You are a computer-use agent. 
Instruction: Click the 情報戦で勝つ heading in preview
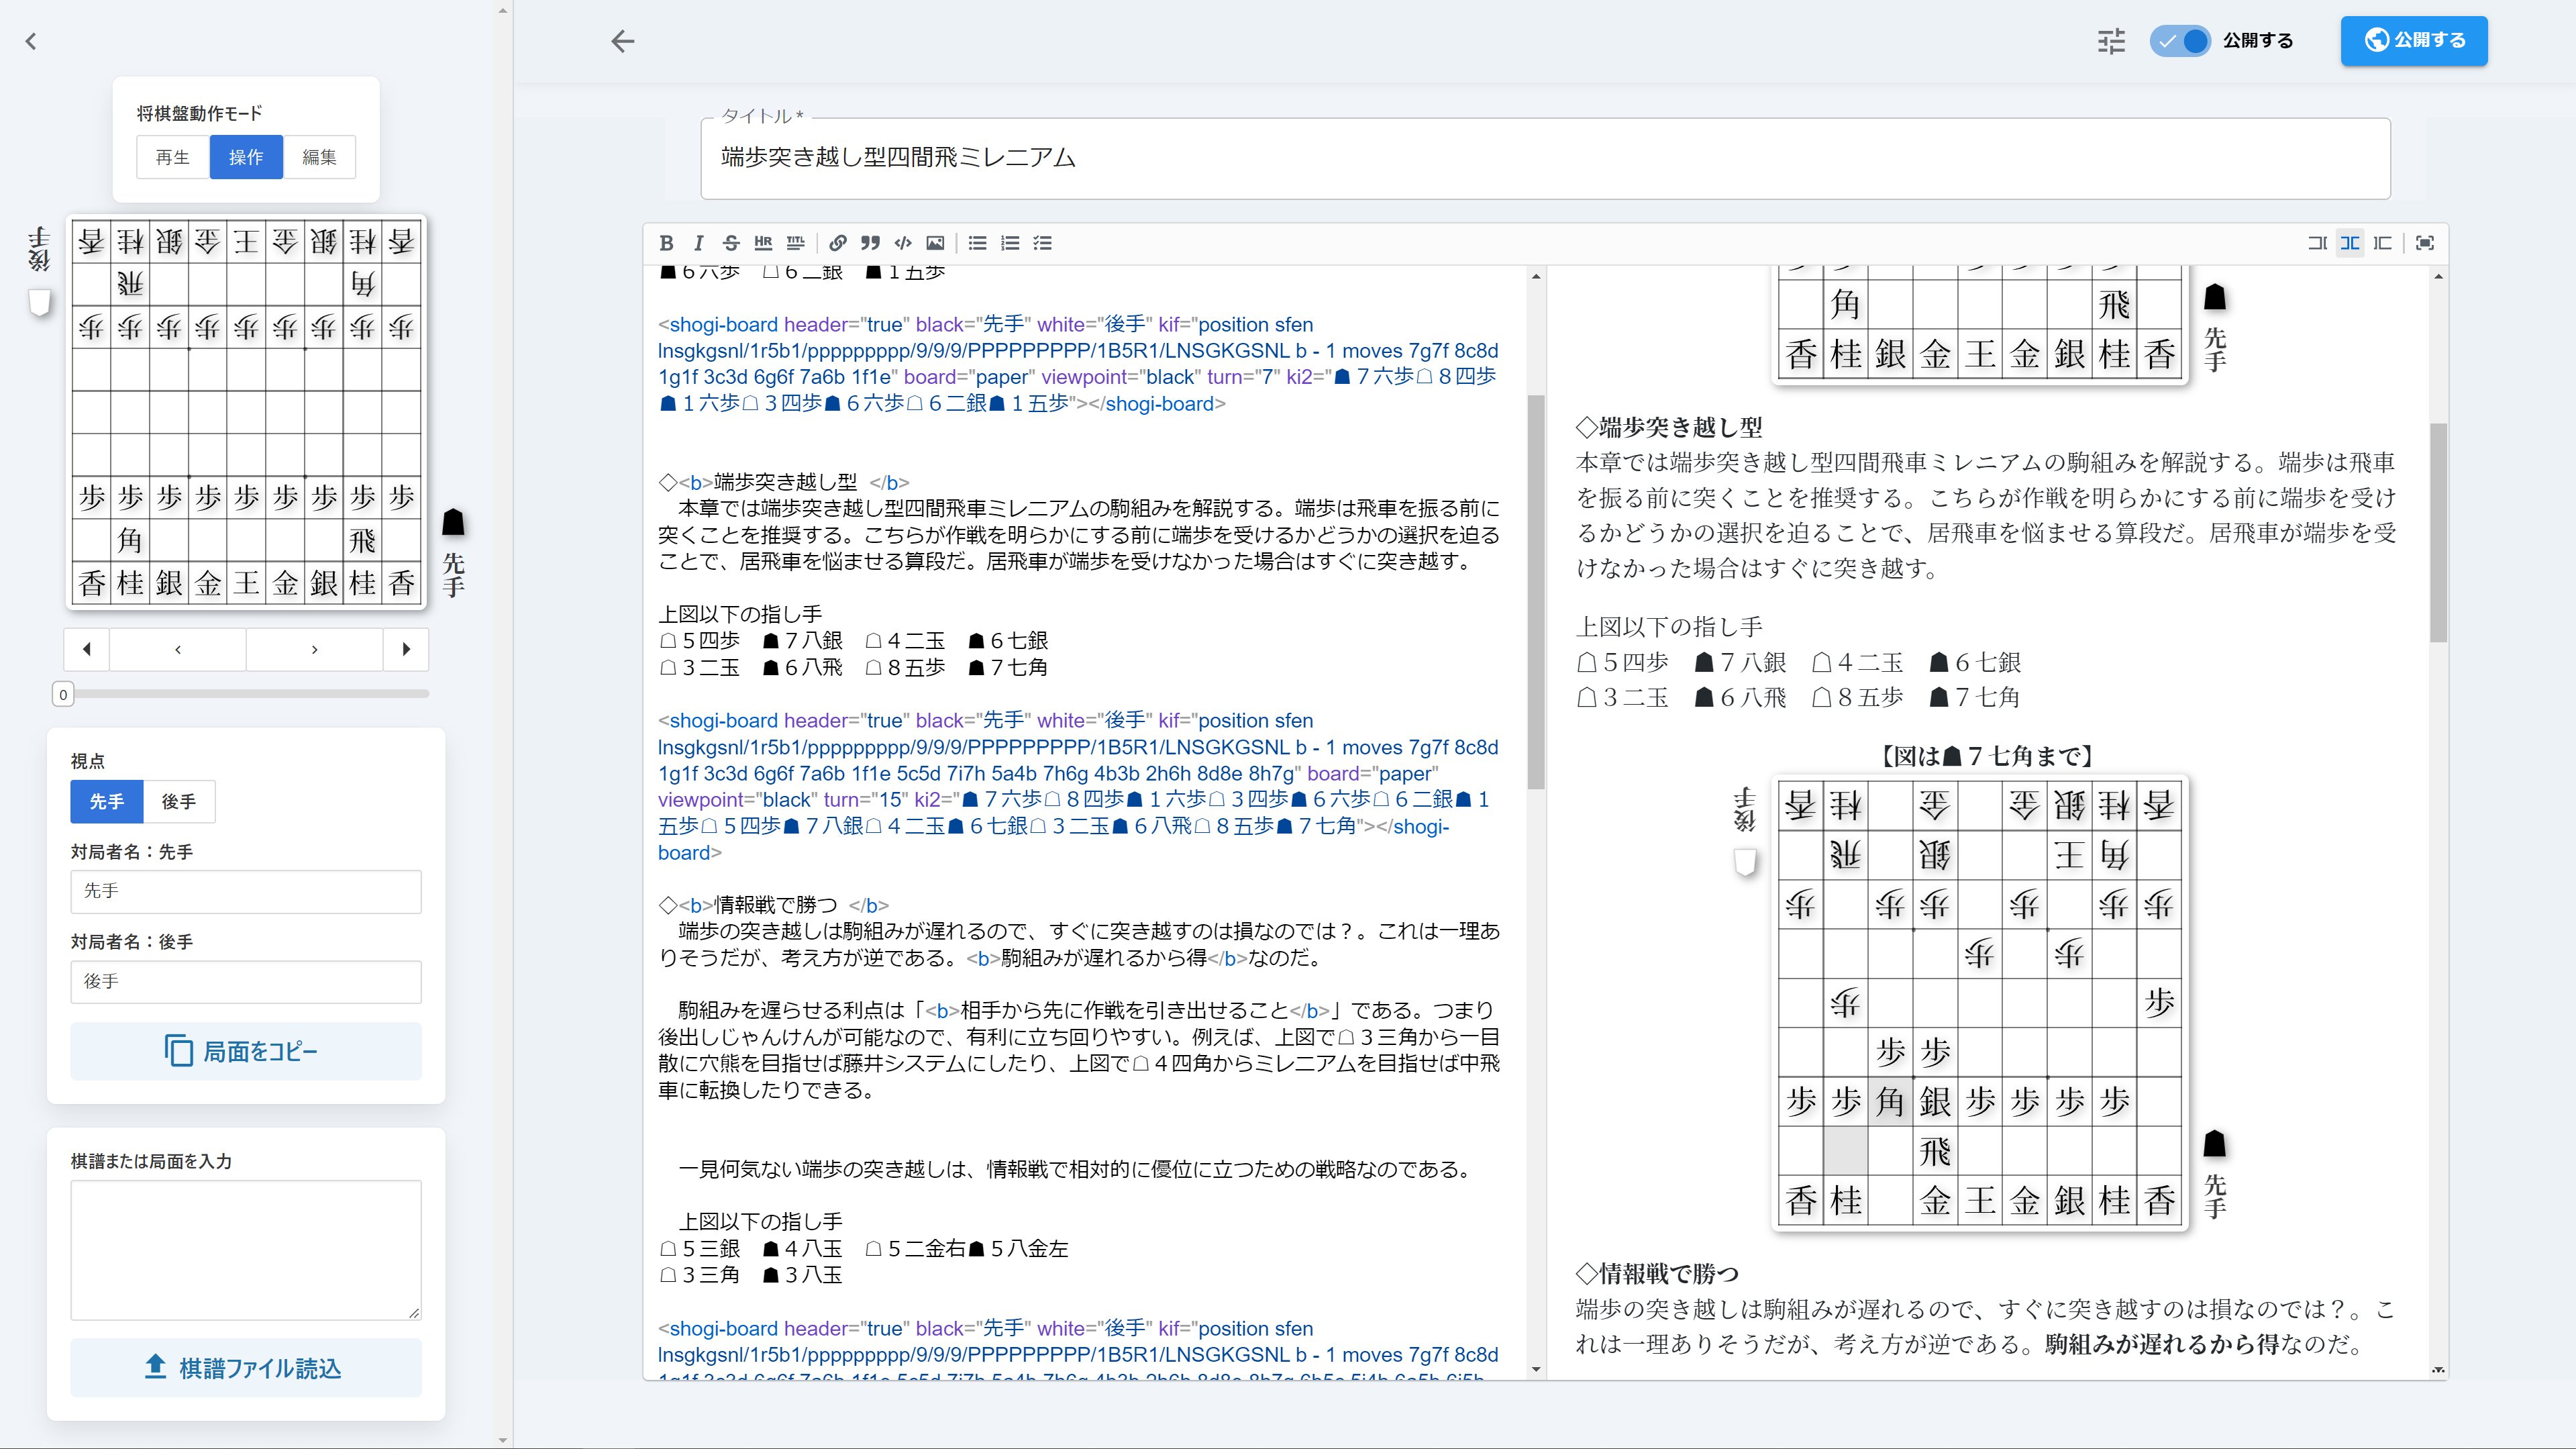(1657, 1273)
